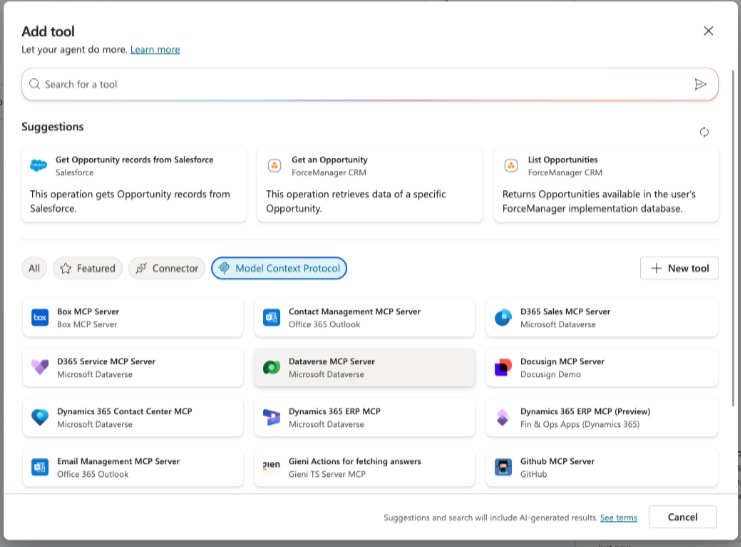Click the Docusign MCP Server icon

[x=503, y=368]
